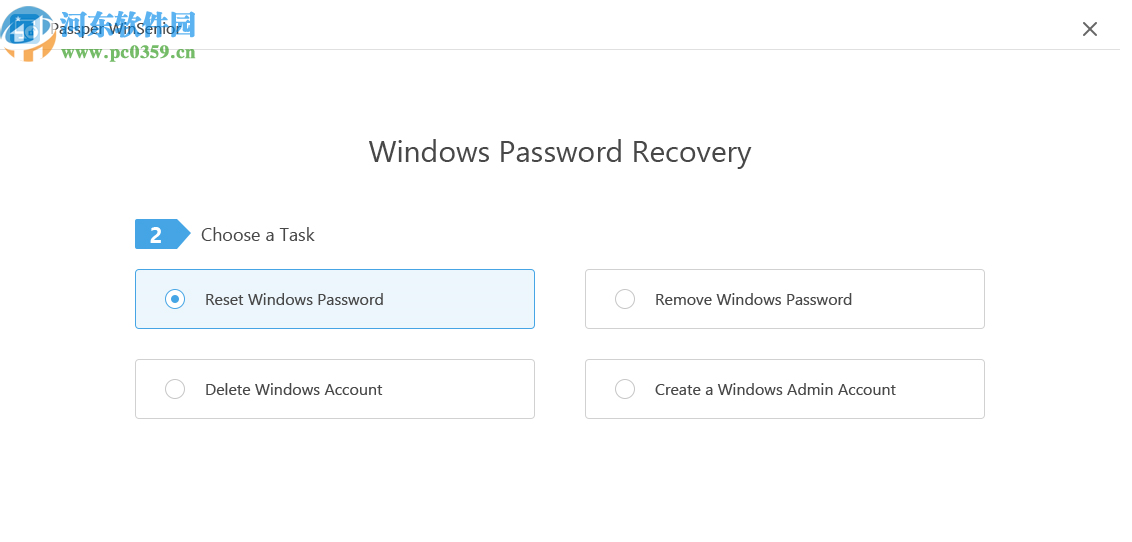
Task: Click the Choose a Task label
Action: [257, 235]
